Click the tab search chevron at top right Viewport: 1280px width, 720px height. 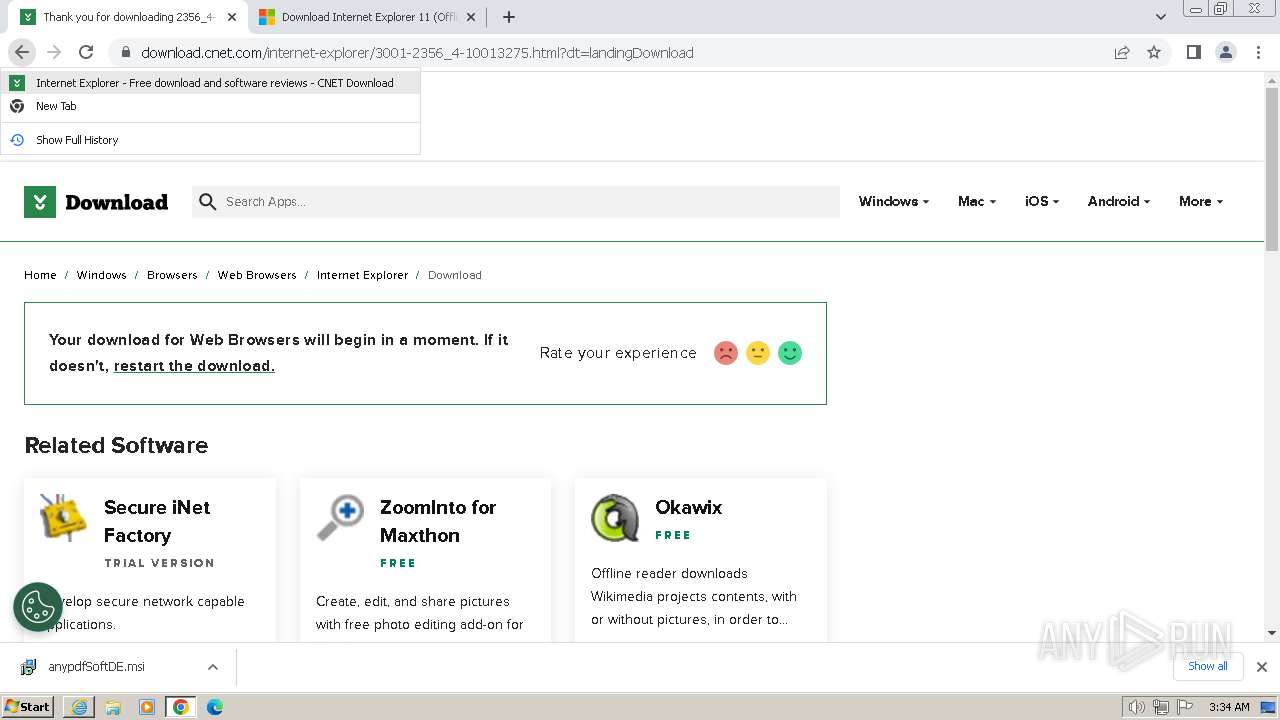[1161, 17]
